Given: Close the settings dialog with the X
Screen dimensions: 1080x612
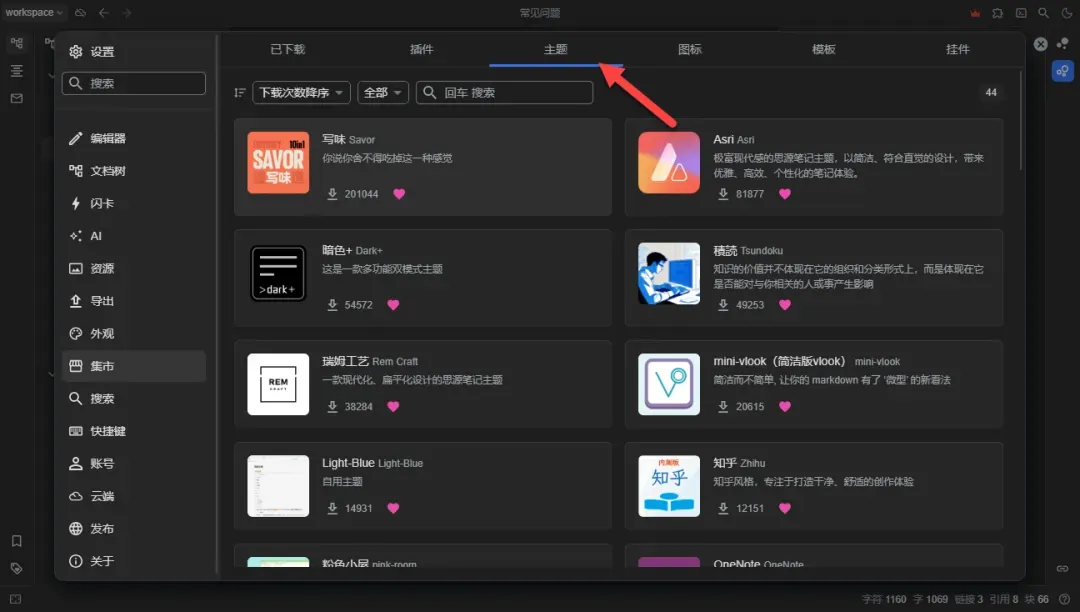Looking at the screenshot, I should (1041, 44).
